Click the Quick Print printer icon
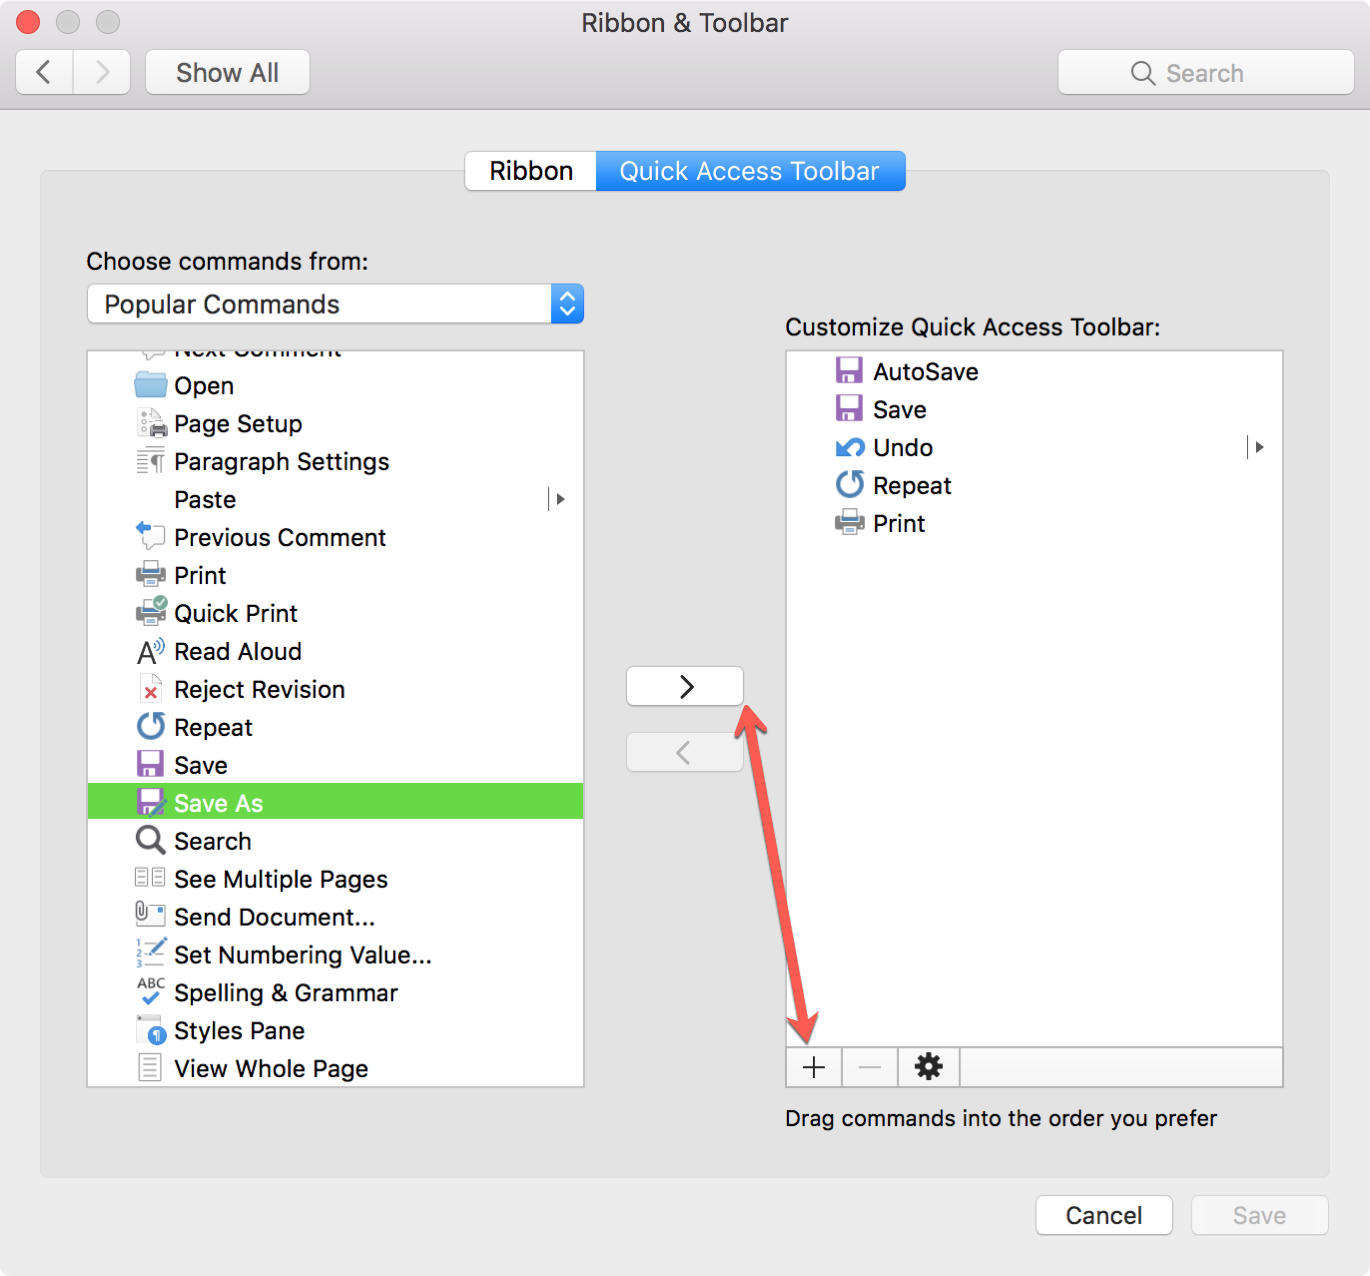This screenshot has width=1370, height=1276. [x=151, y=611]
